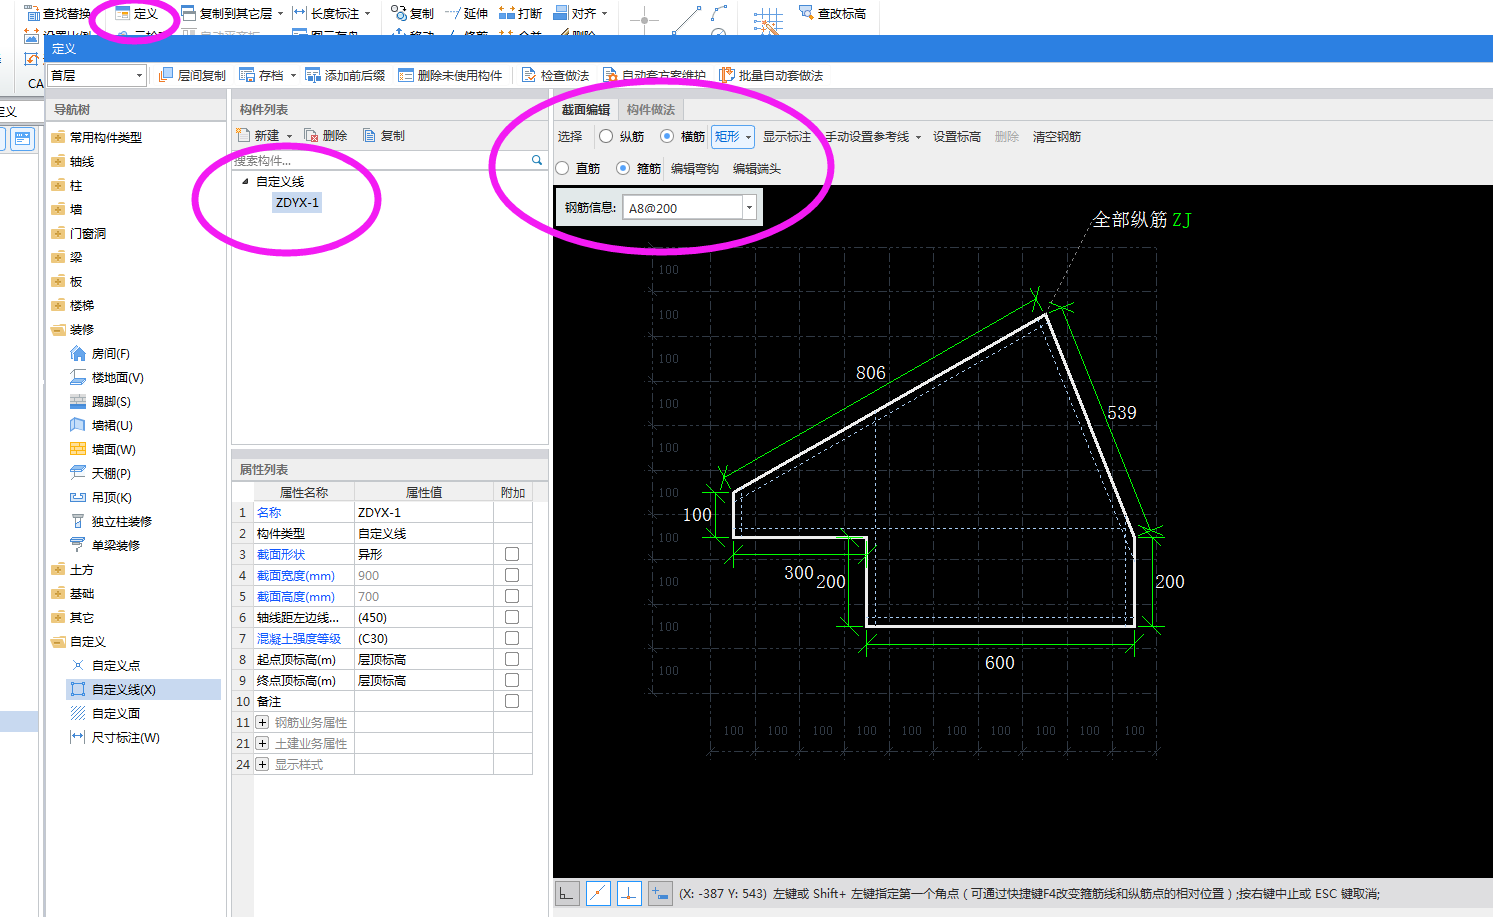Click the 查找替换 find and replace icon

pyautogui.click(x=32, y=13)
